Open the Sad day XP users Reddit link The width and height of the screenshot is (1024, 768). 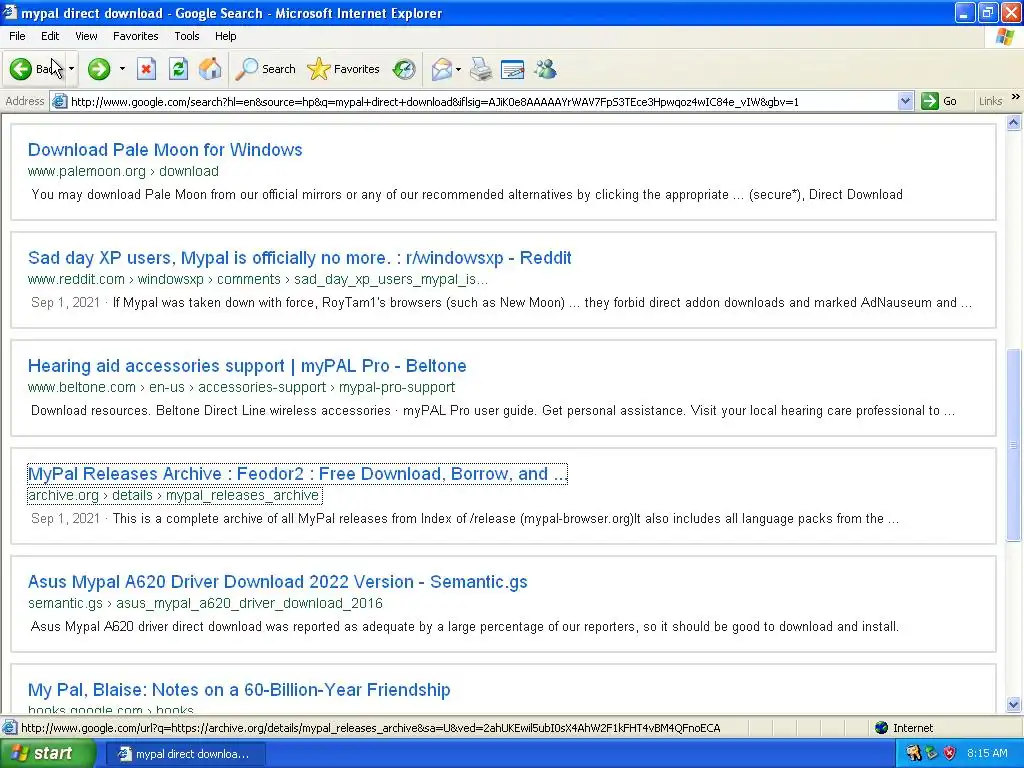pos(299,258)
